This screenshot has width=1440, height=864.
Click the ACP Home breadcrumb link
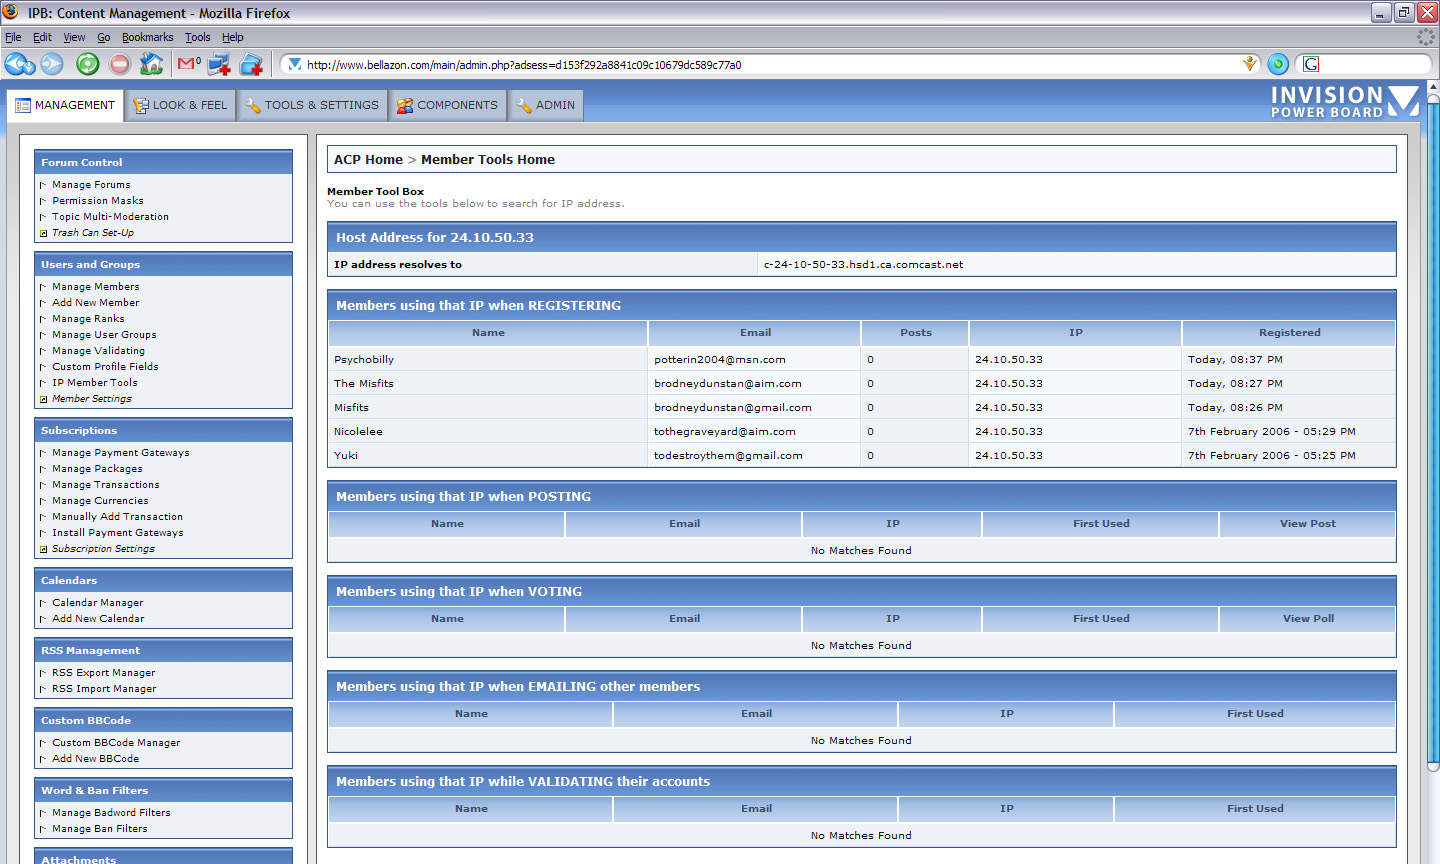coord(368,160)
